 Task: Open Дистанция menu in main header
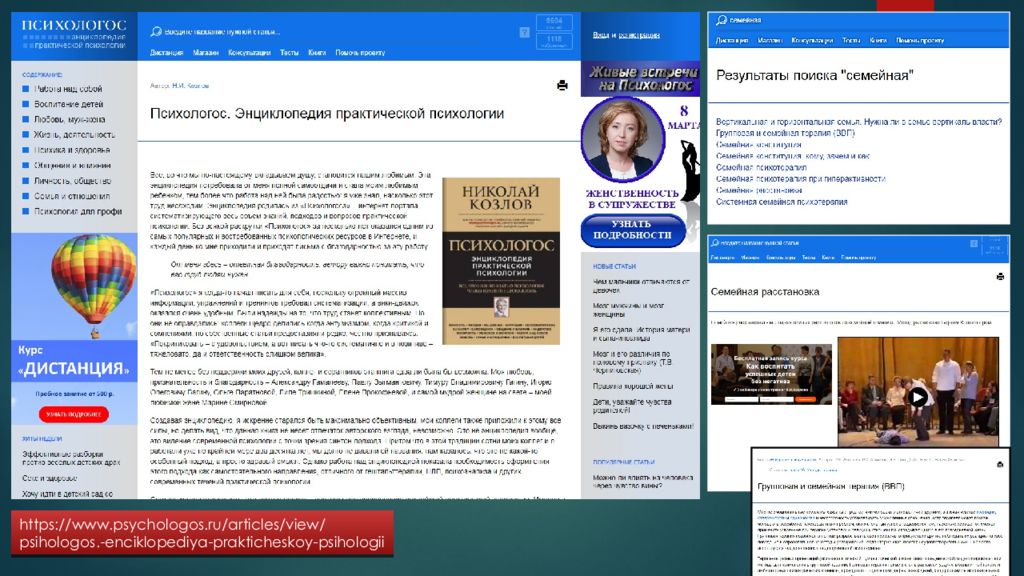coord(167,53)
